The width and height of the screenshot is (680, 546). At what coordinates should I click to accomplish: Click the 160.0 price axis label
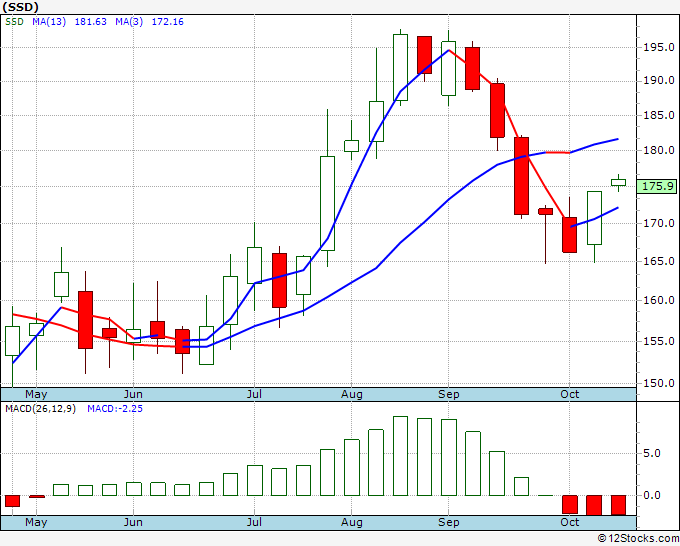(x=658, y=300)
